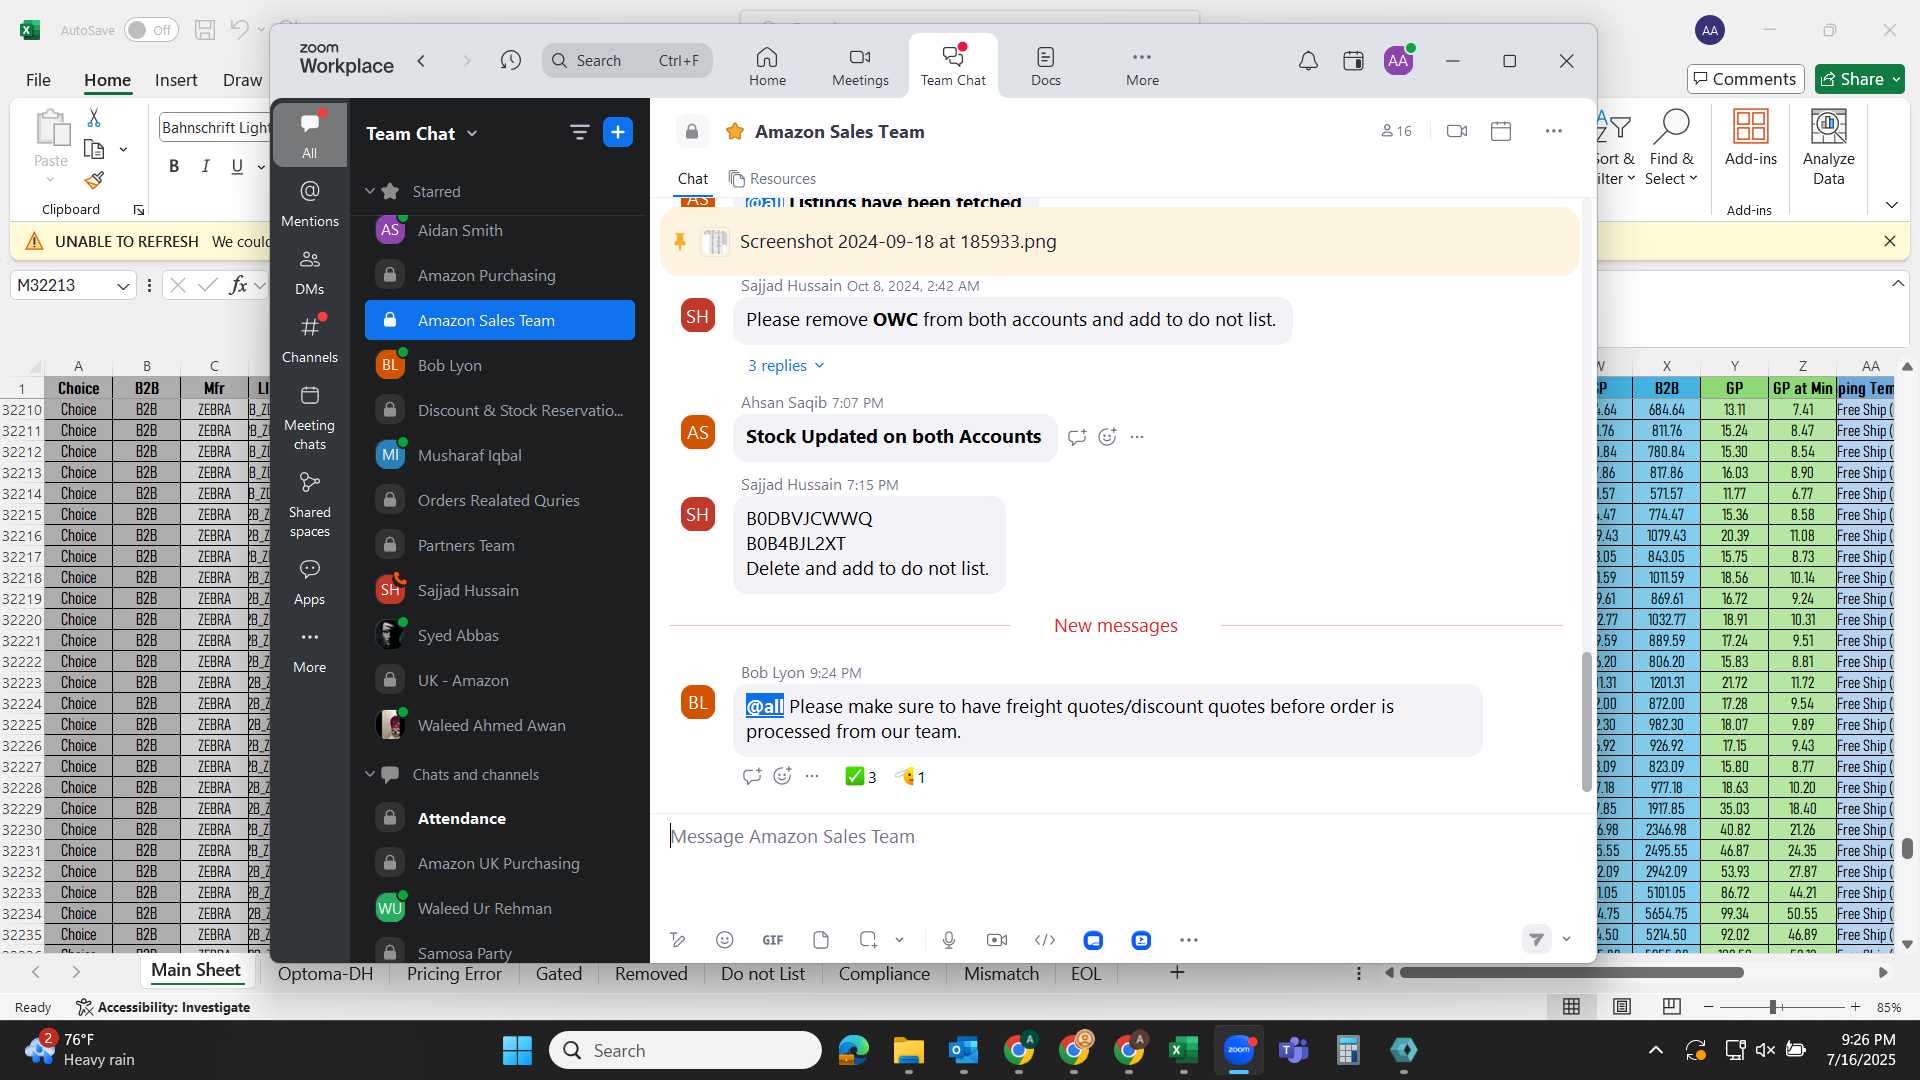Open the Excel Name Box dropdown
This screenshot has width=1920, height=1080.
[x=123, y=286]
